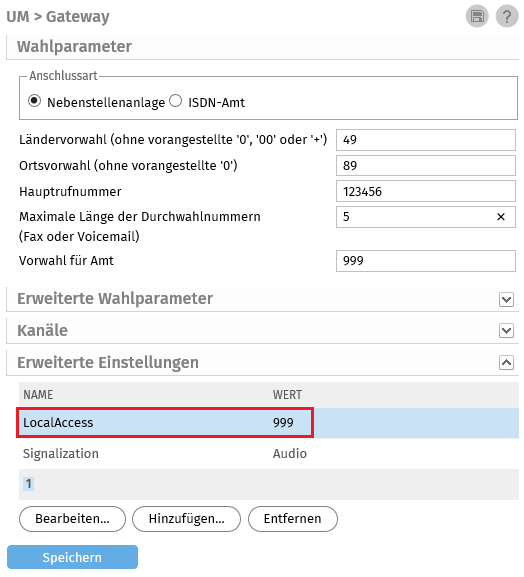Focus the Hauptrufnummer input field
Image resolution: width=524 pixels, height=577 pixels.
click(x=425, y=191)
